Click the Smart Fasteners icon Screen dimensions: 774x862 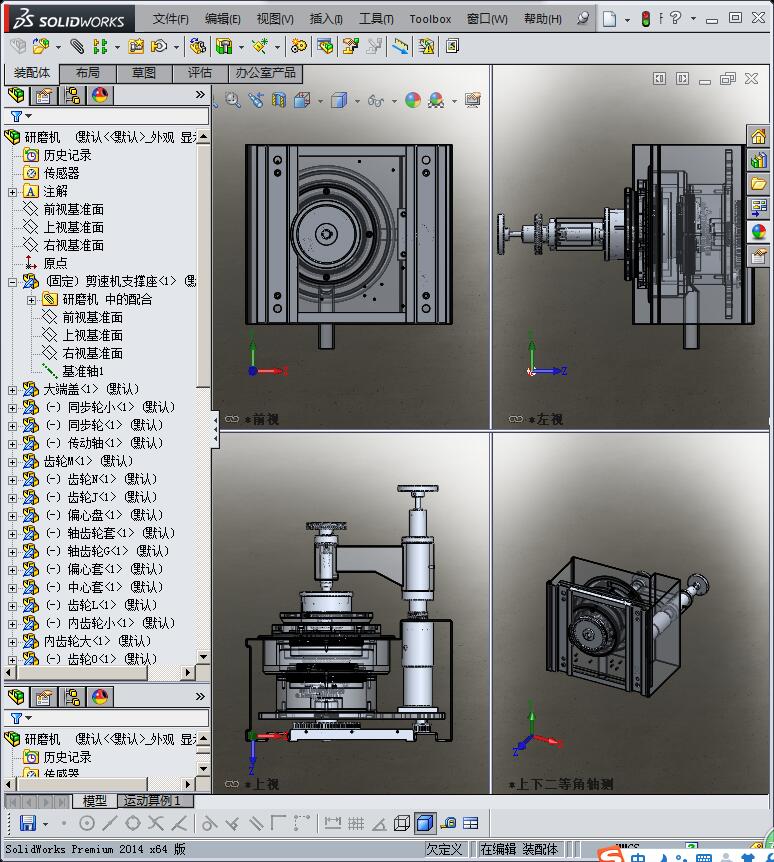[x=136, y=47]
